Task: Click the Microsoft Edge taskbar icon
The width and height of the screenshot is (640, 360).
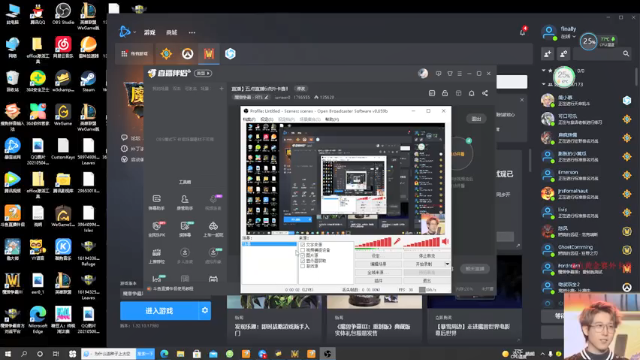Action: [164, 354]
